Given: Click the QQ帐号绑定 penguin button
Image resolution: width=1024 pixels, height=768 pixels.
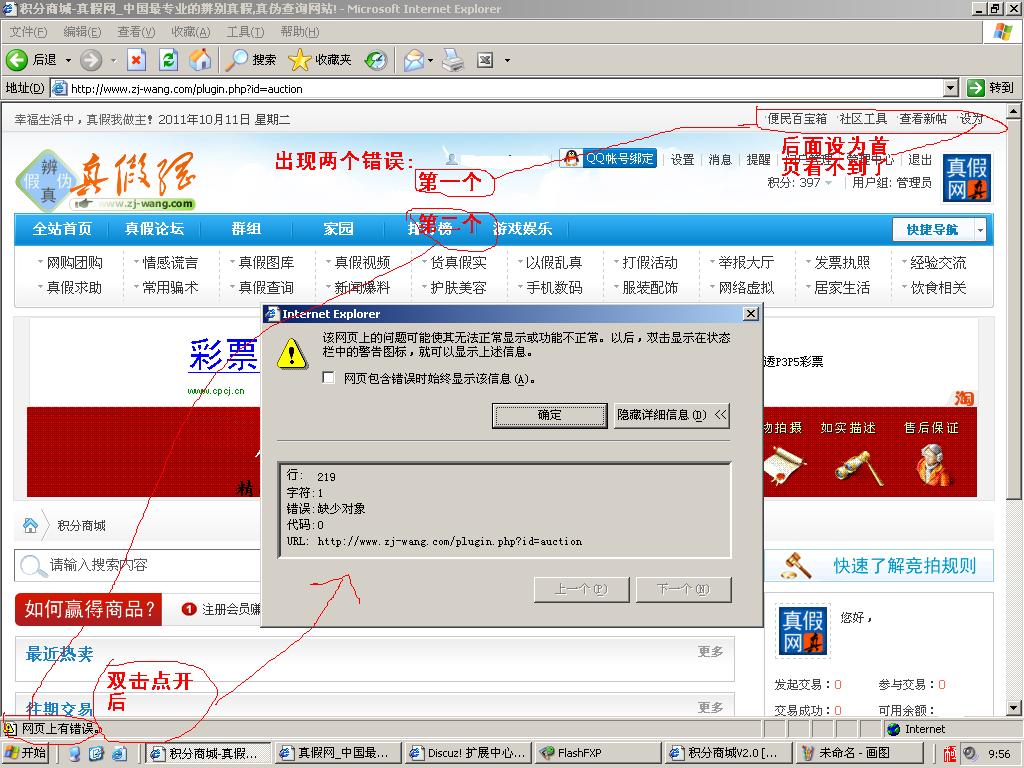Looking at the screenshot, I should click(608, 159).
